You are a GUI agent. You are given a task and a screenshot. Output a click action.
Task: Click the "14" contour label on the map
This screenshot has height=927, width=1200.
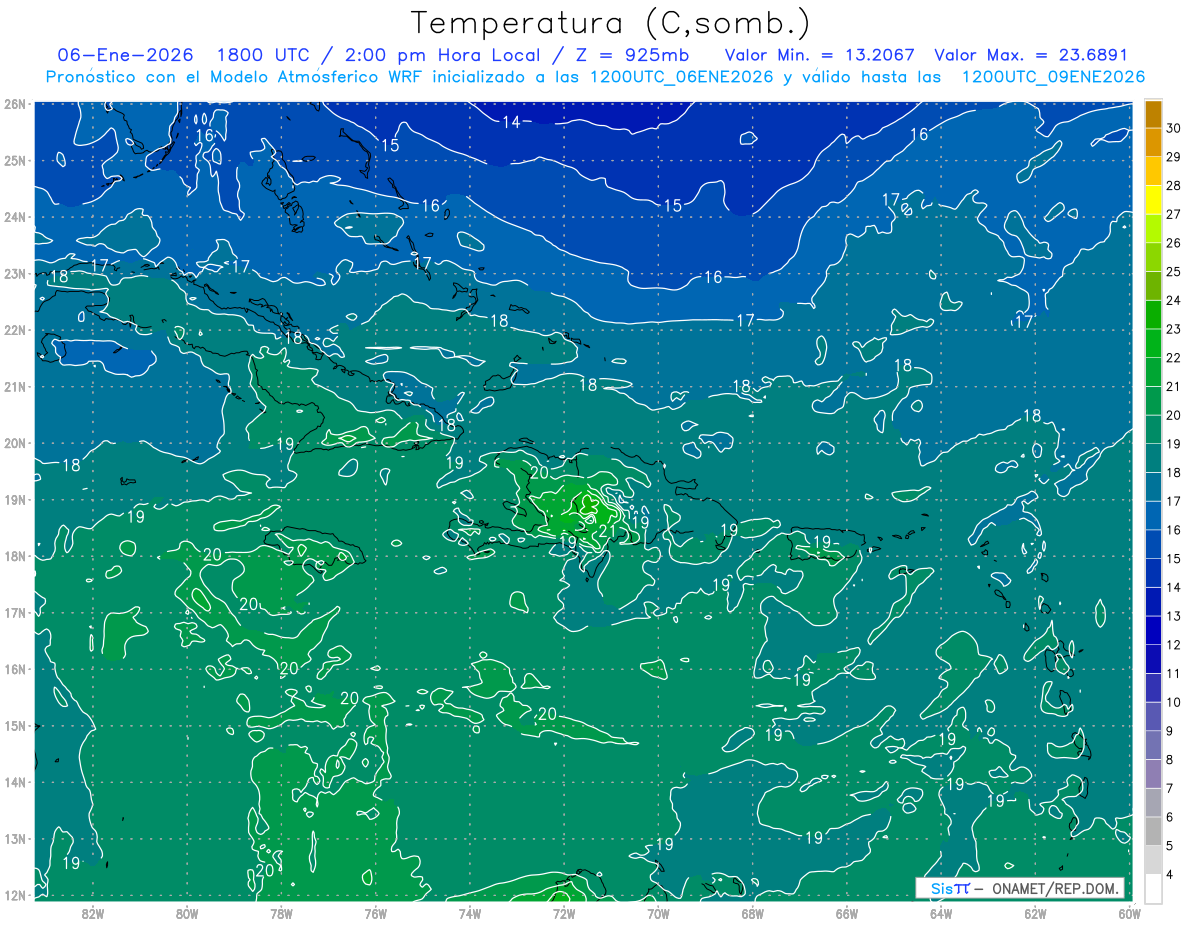coord(511,122)
